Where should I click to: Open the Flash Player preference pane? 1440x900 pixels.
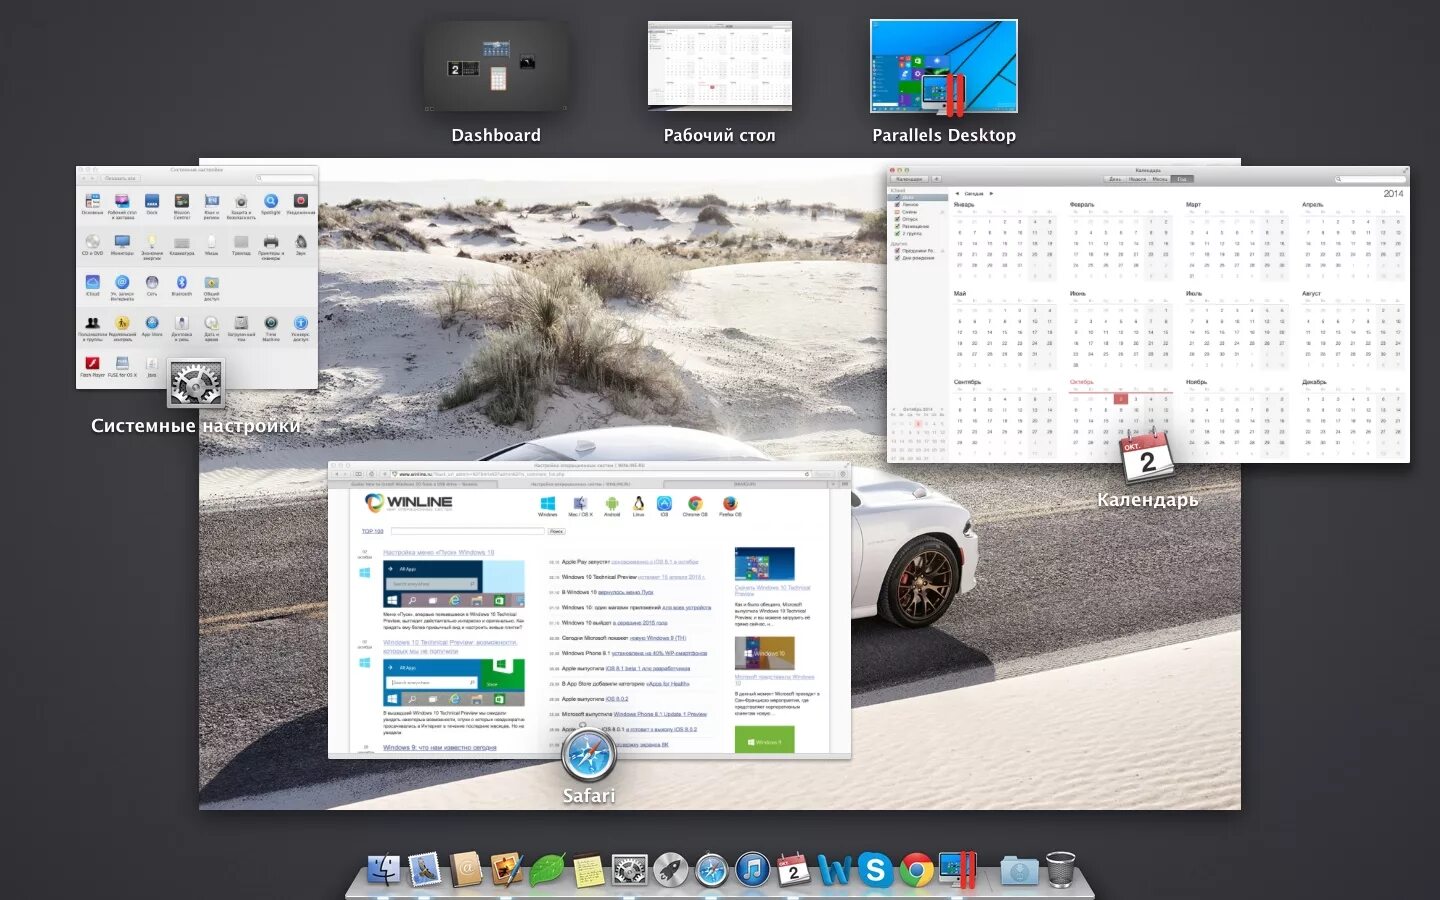92,365
